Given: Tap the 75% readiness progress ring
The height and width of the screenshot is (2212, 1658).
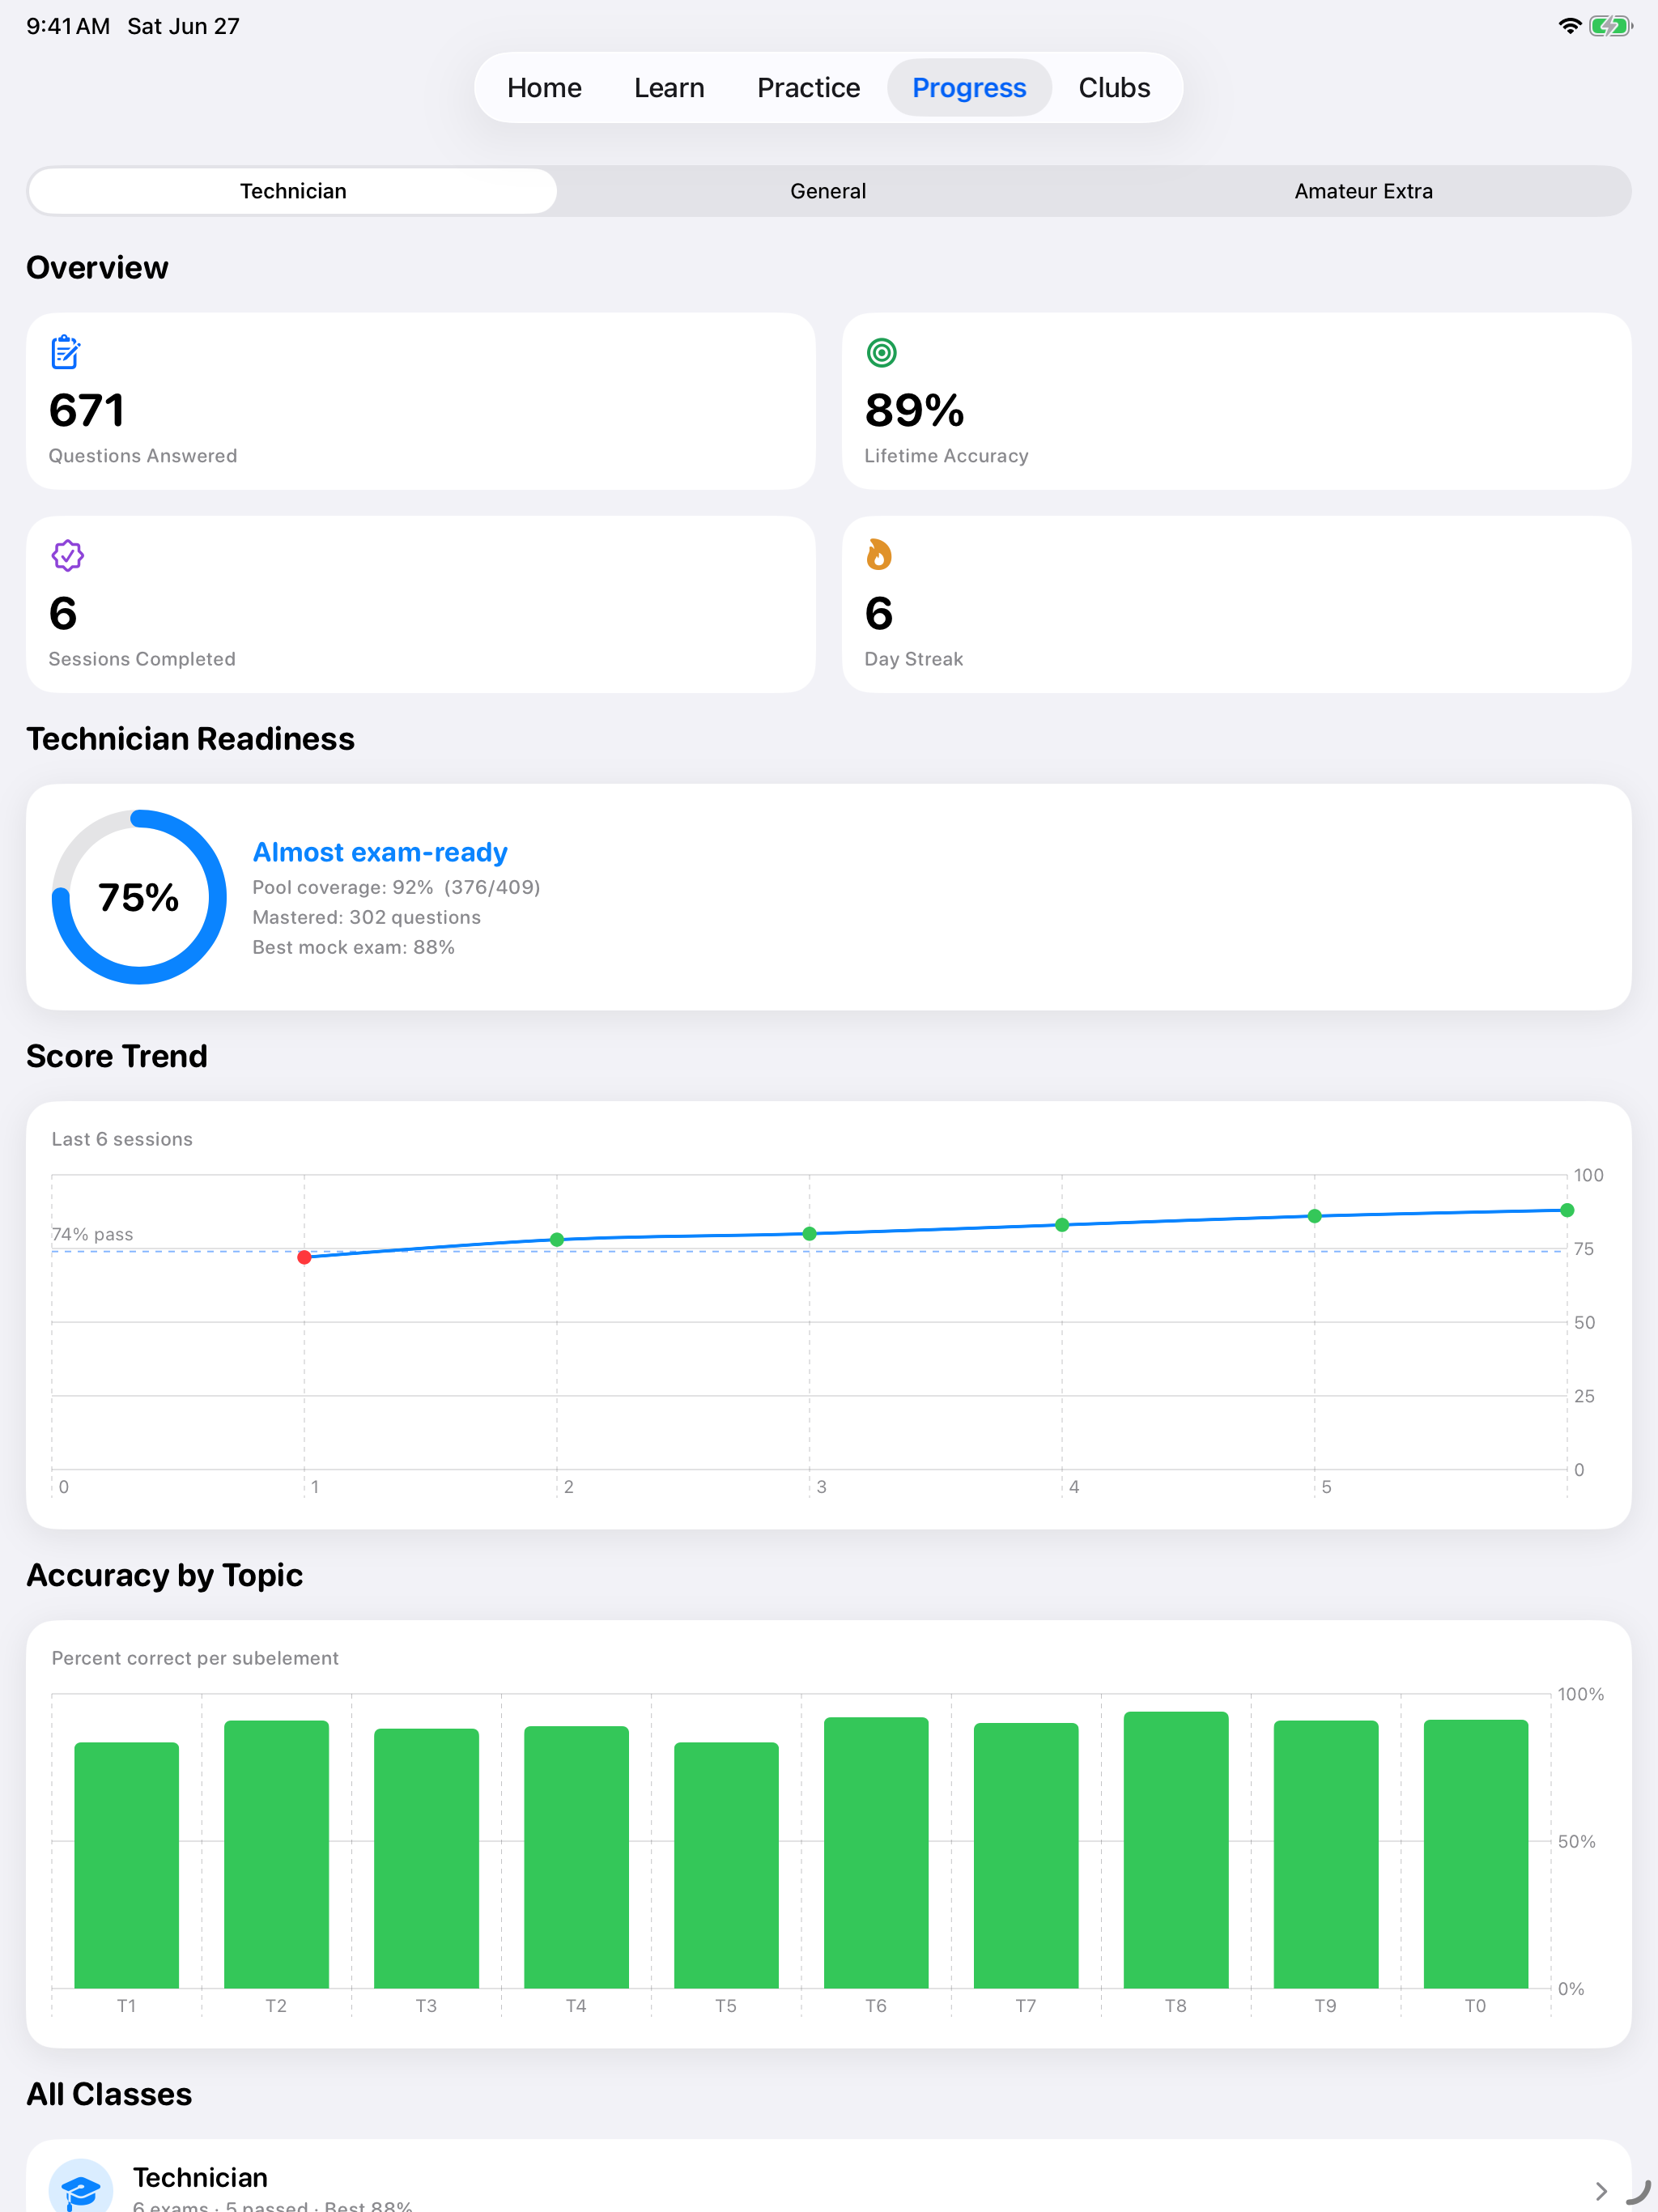Looking at the screenshot, I should (x=139, y=897).
